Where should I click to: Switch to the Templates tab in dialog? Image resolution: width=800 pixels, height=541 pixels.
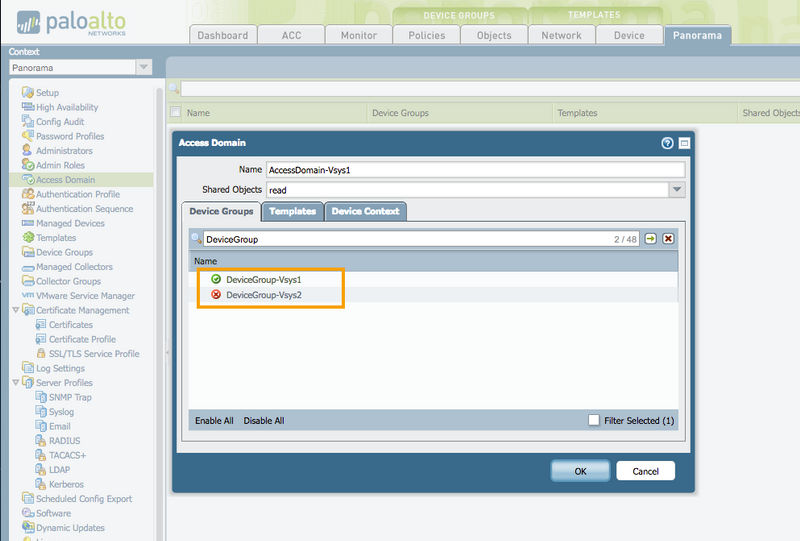[292, 211]
